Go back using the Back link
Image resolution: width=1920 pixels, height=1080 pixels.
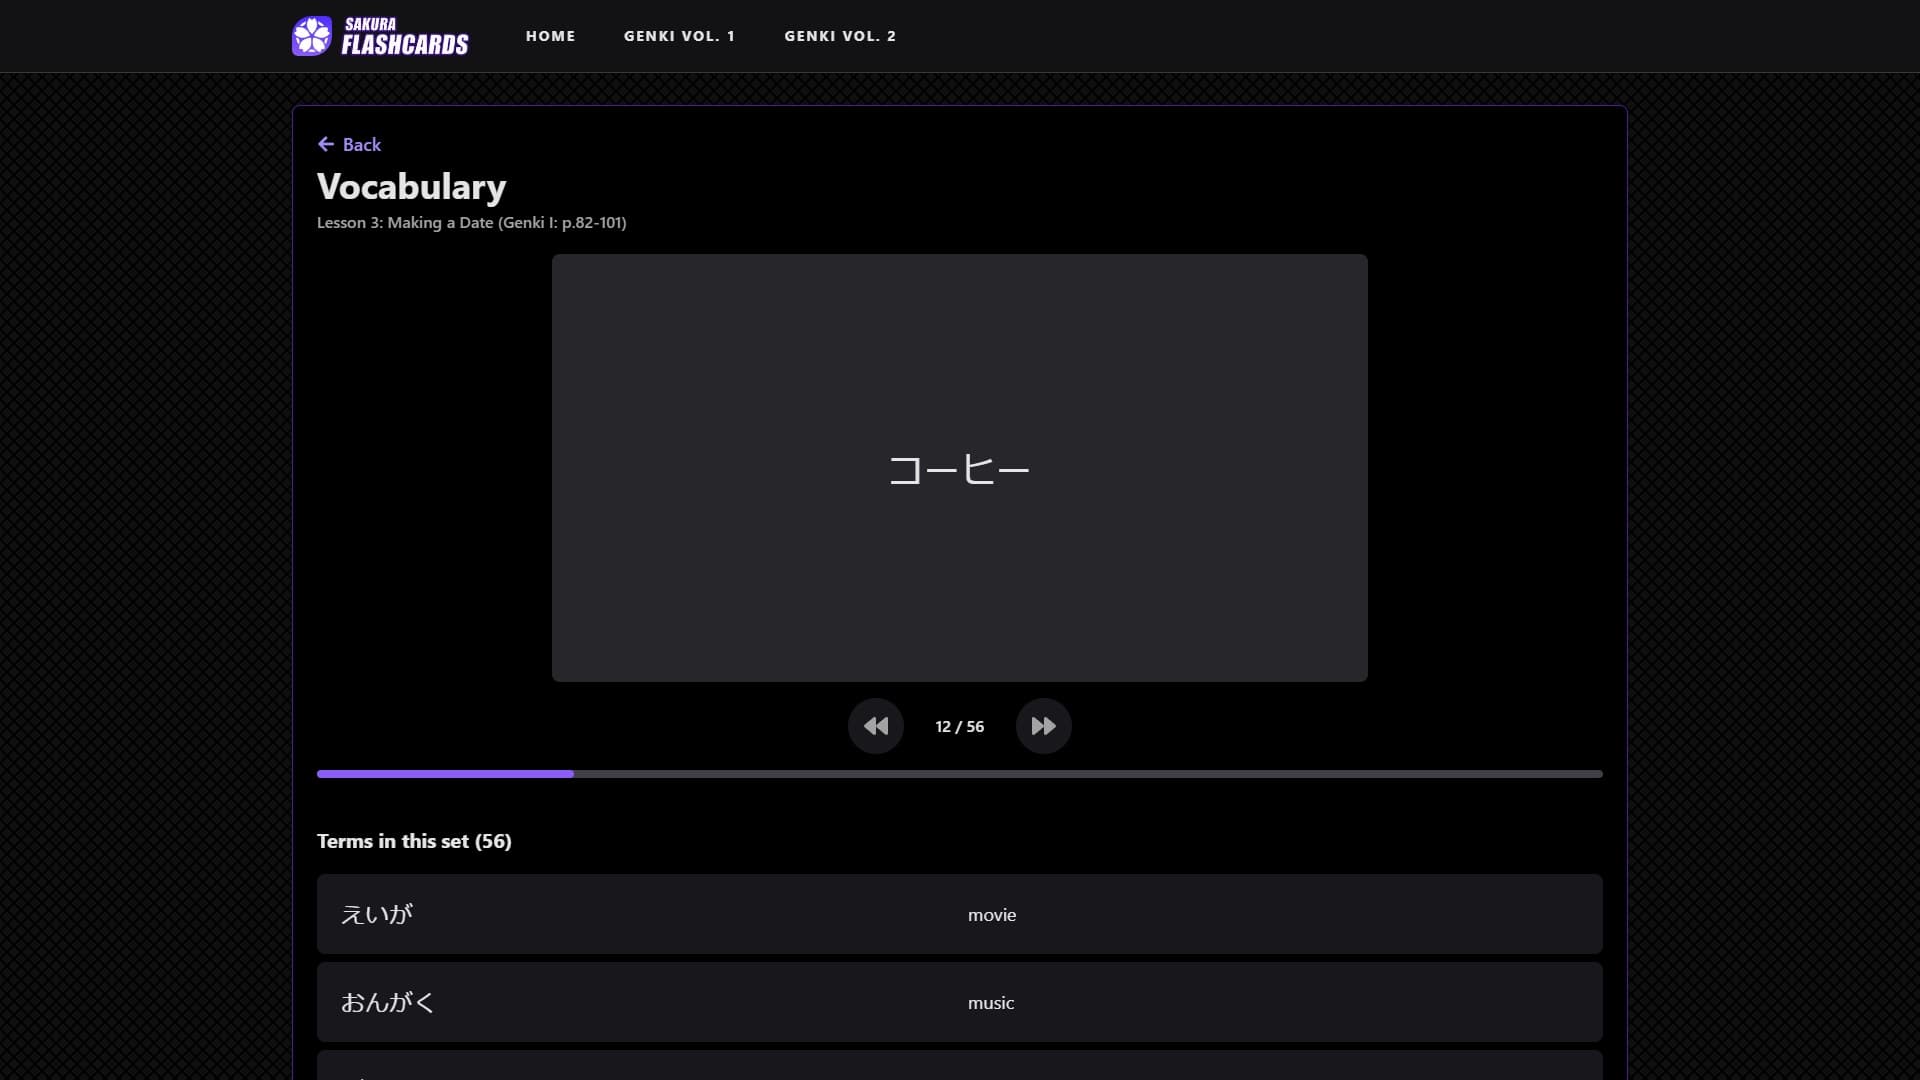(x=349, y=145)
